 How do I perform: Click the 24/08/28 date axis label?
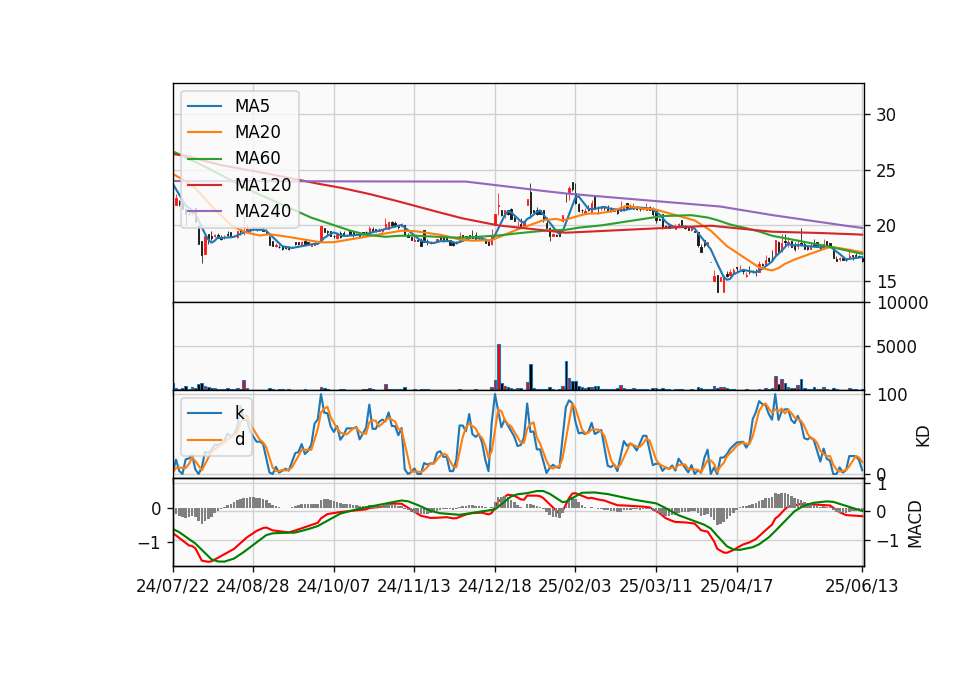253,587
